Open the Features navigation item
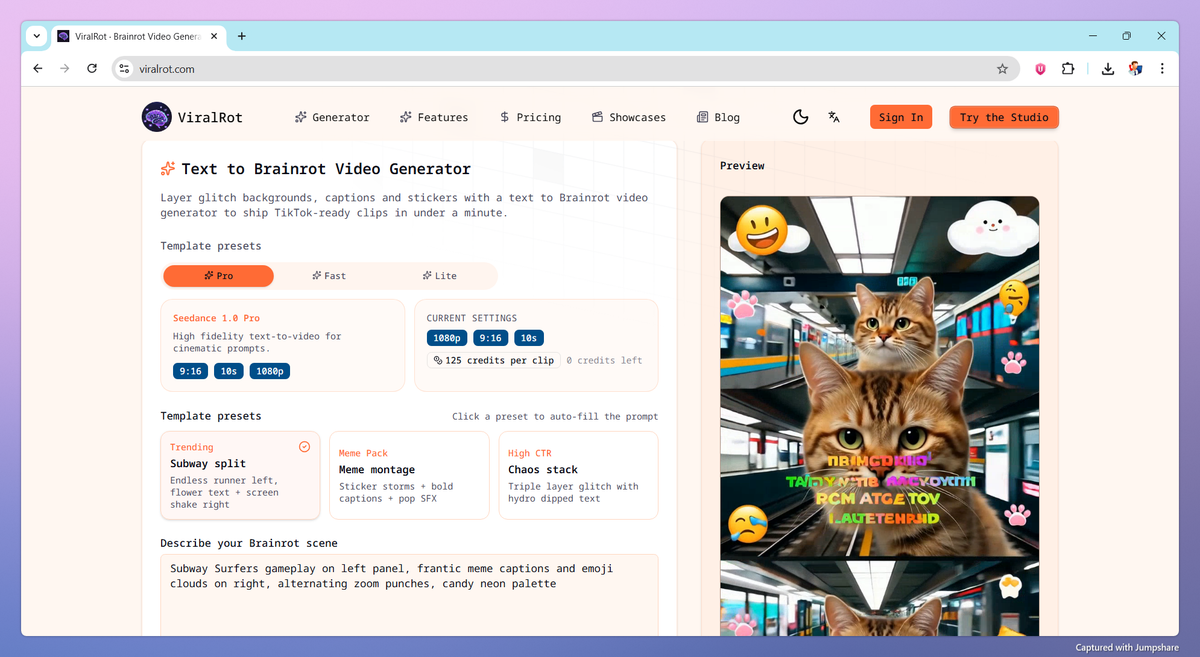1200x657 pixels. (434, 117)
